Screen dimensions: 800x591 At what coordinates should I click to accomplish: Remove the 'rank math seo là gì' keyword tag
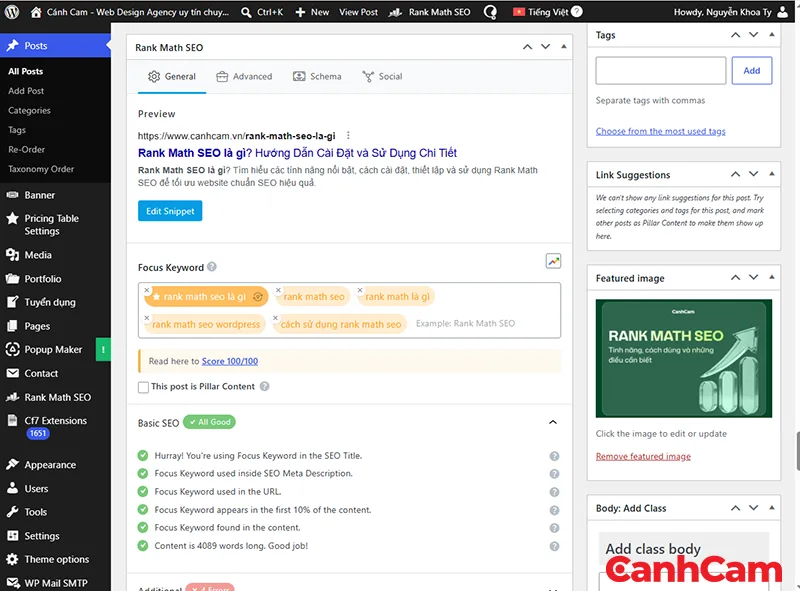tap(147, 290)
